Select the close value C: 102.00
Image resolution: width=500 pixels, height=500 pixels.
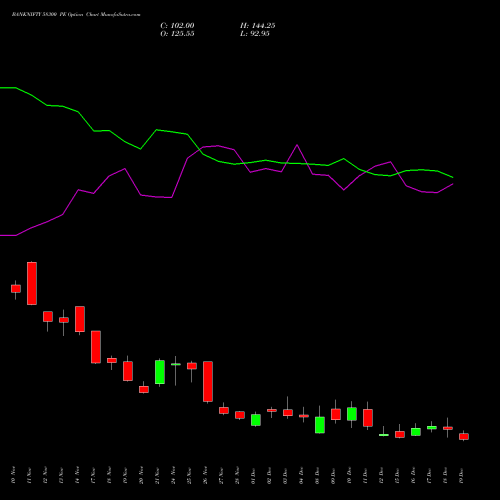(177, 26)
